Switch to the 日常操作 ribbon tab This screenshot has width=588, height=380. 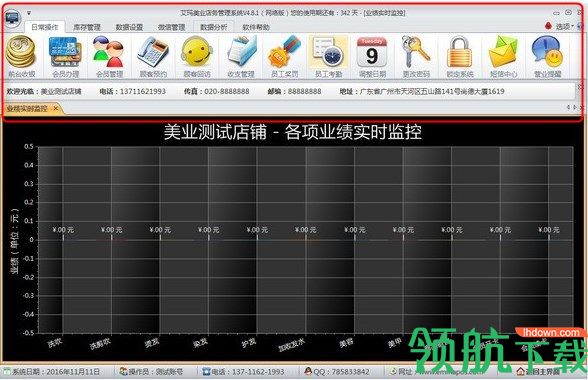tap(45, 27)
